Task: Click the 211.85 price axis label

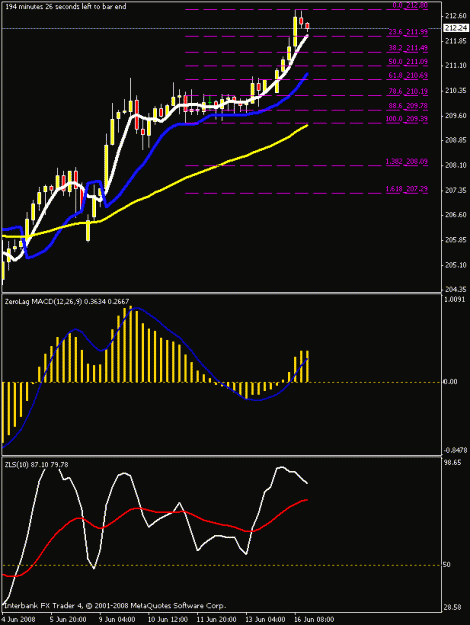Action: 456,41
